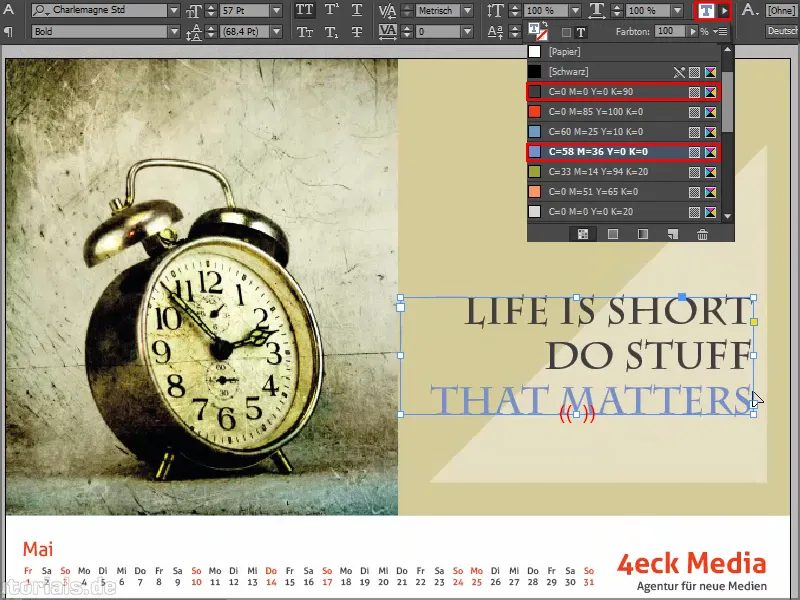This screenshot has width=800, height=600.
Task: Select formatting affects container button
Action: pyautogui.click(x=566, y=33)
